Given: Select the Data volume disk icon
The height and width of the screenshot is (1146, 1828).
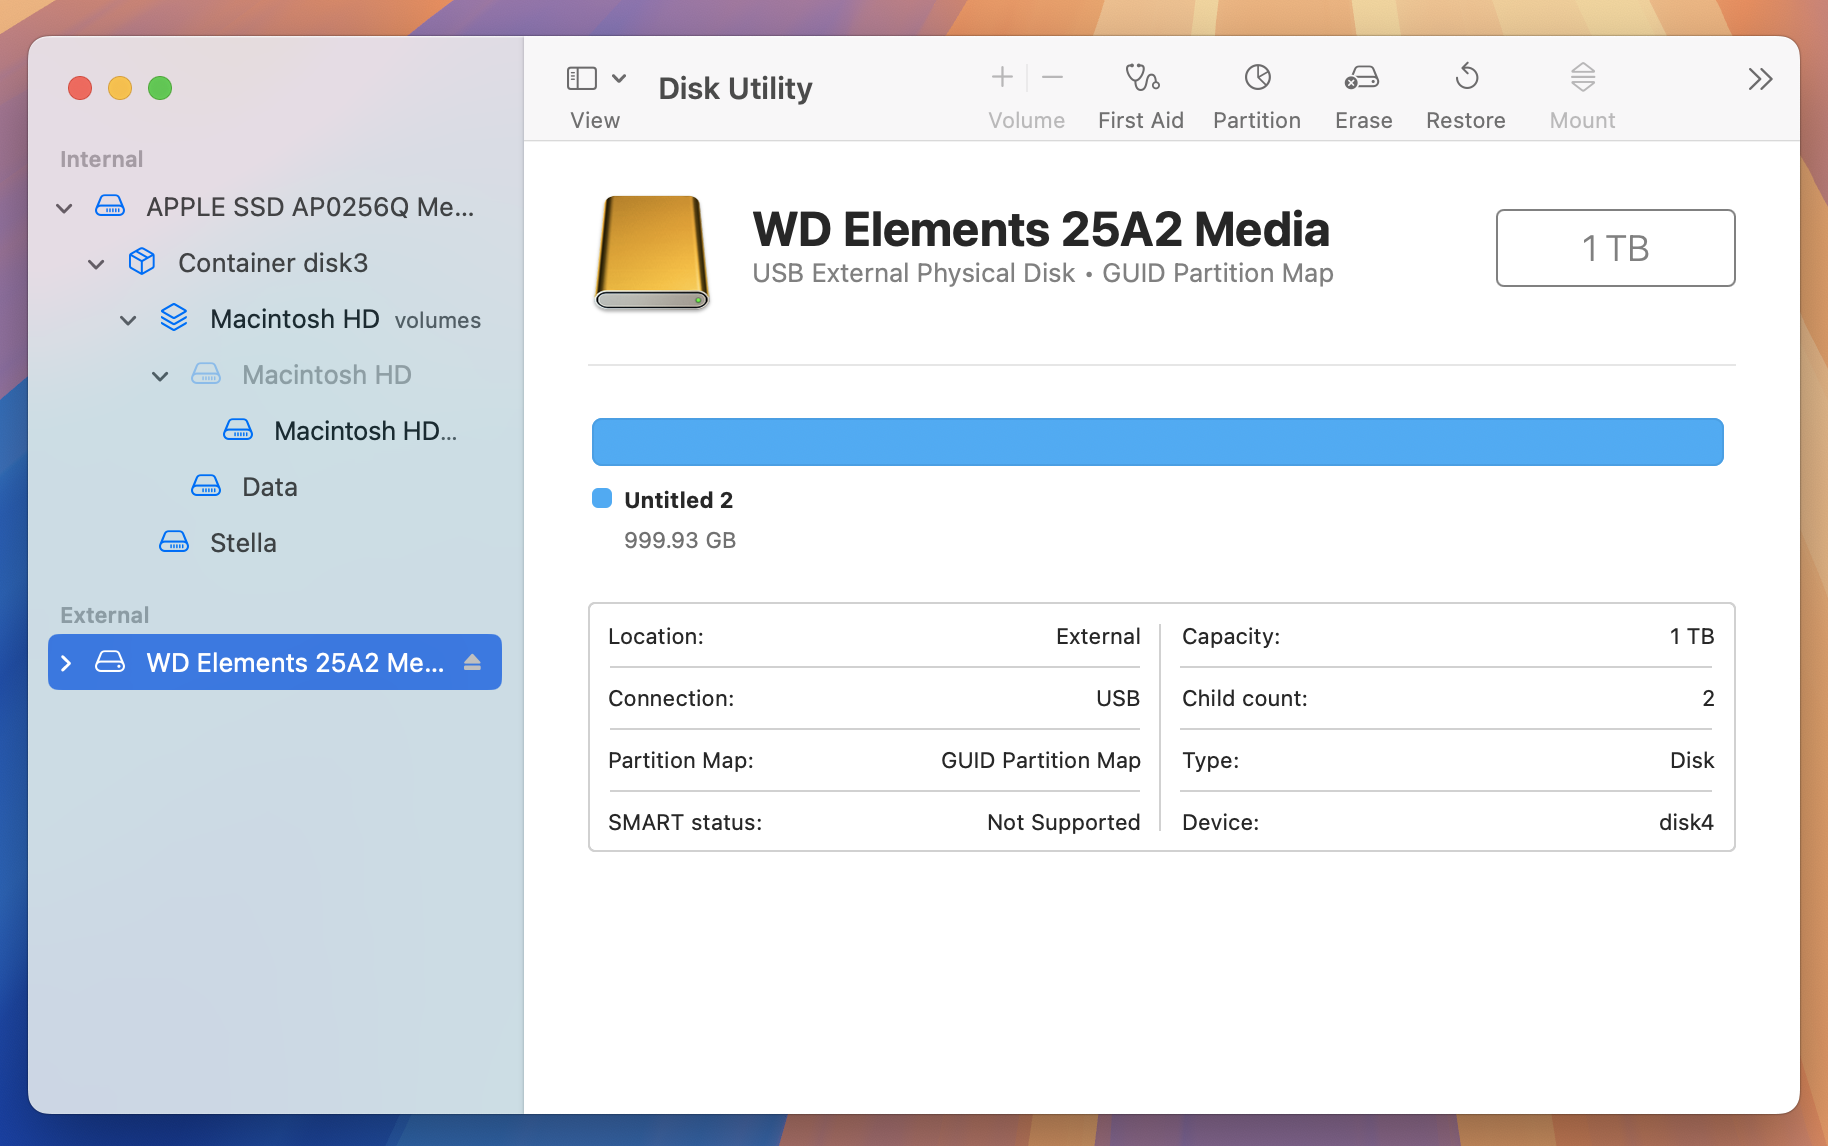Looking at the screenshot, I should coord(206,486).
